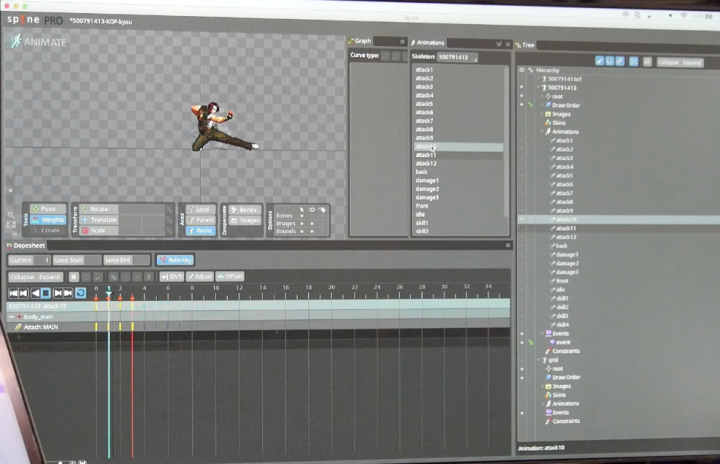Select the Dopesheet tab

[26, 245]
